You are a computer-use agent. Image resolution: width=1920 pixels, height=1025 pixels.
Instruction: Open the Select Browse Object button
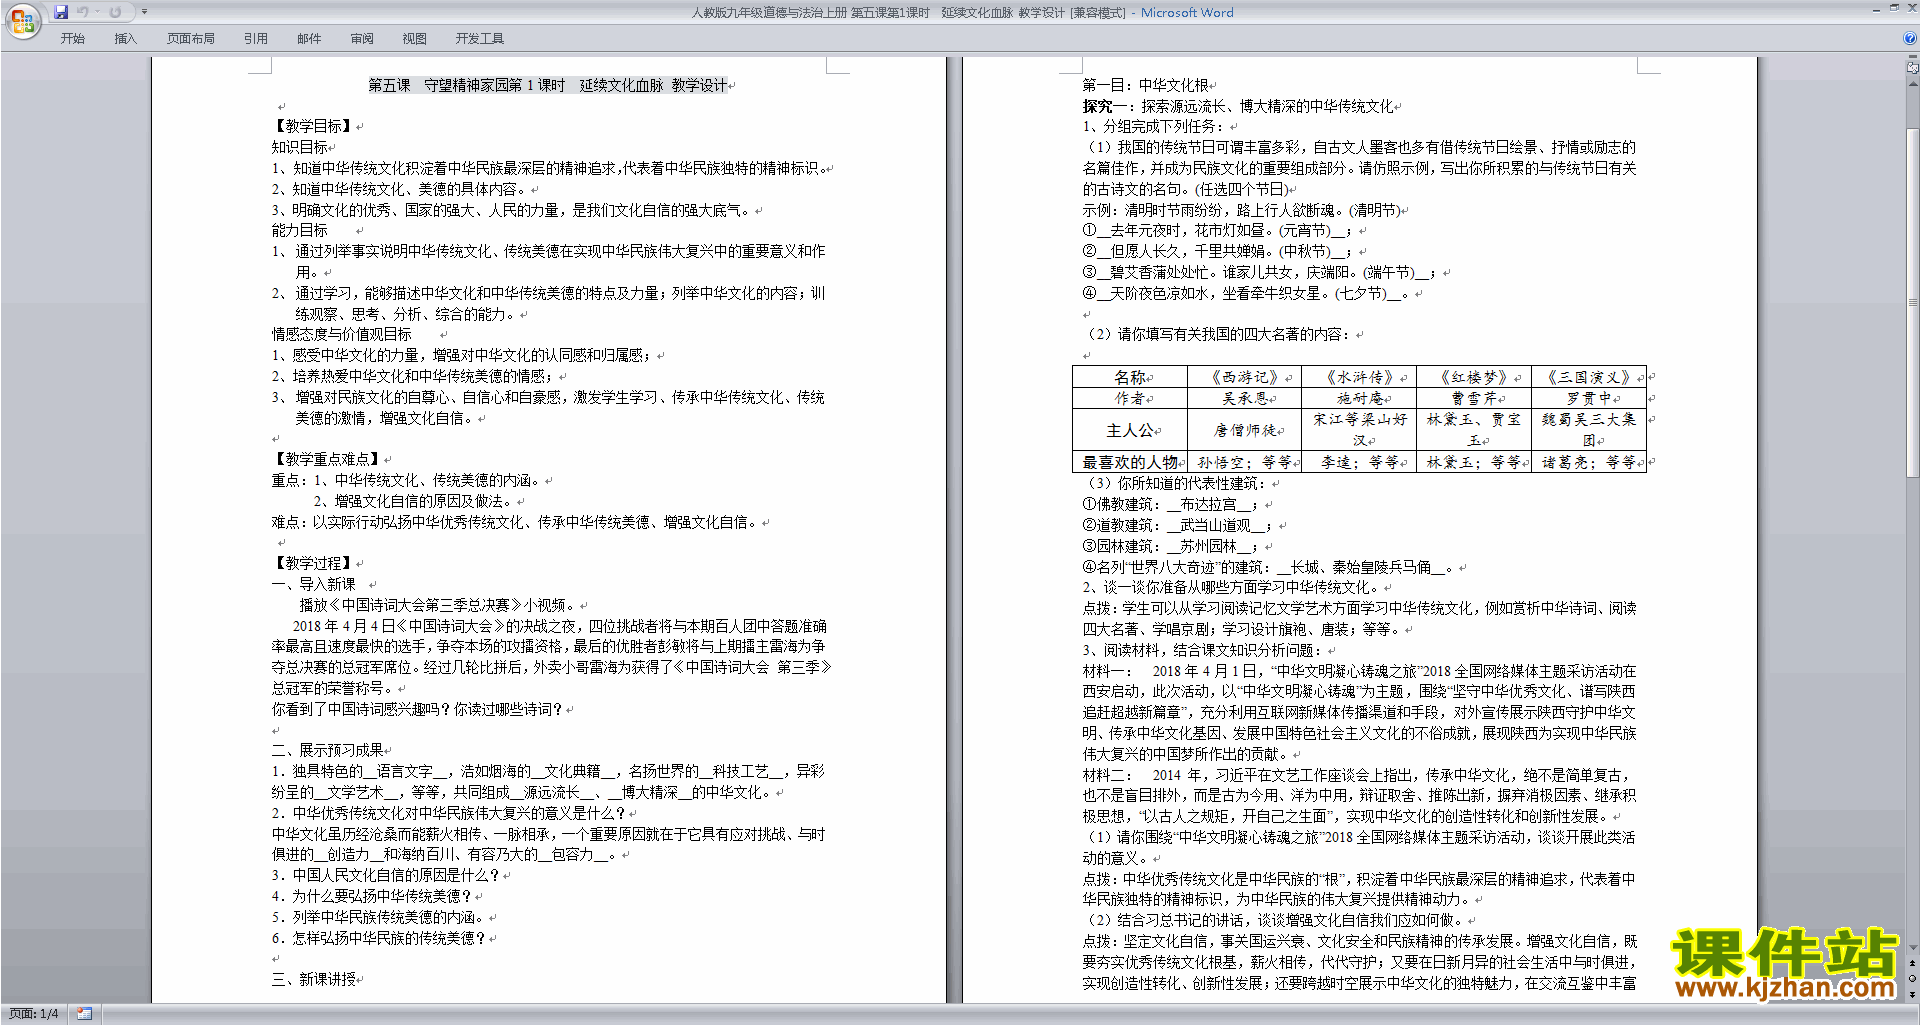click(1913, 978)
